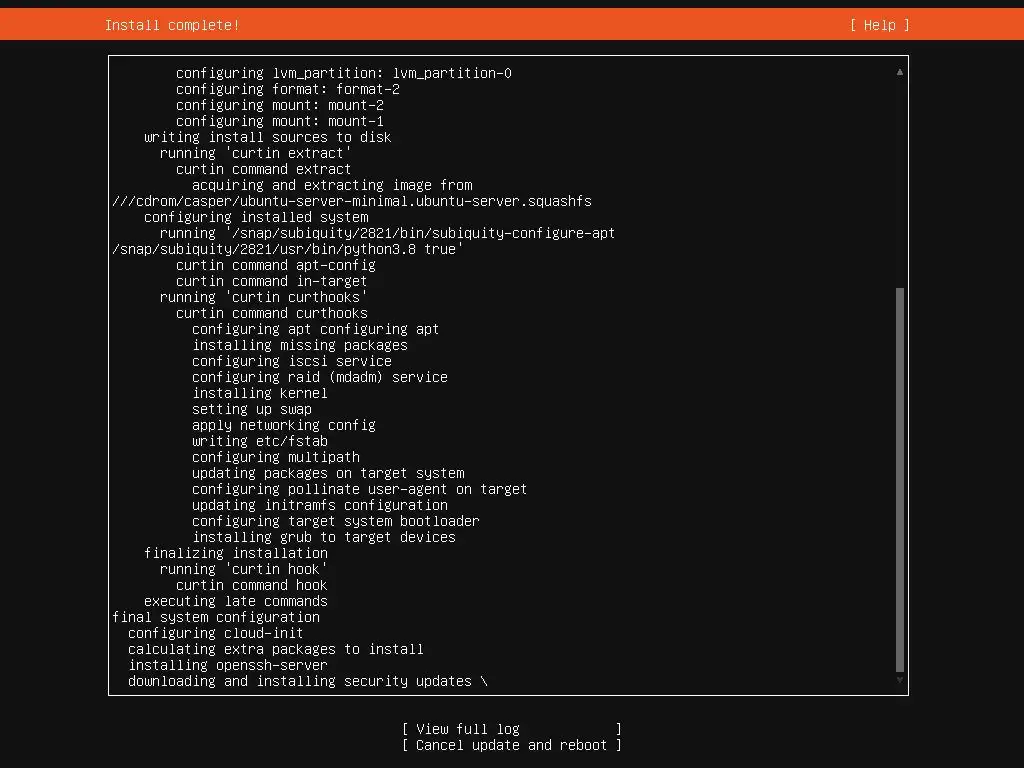This screenshot has width=1024, height=768.
Task: Click 'configuring target system bootloader' line
Action: 336,521
